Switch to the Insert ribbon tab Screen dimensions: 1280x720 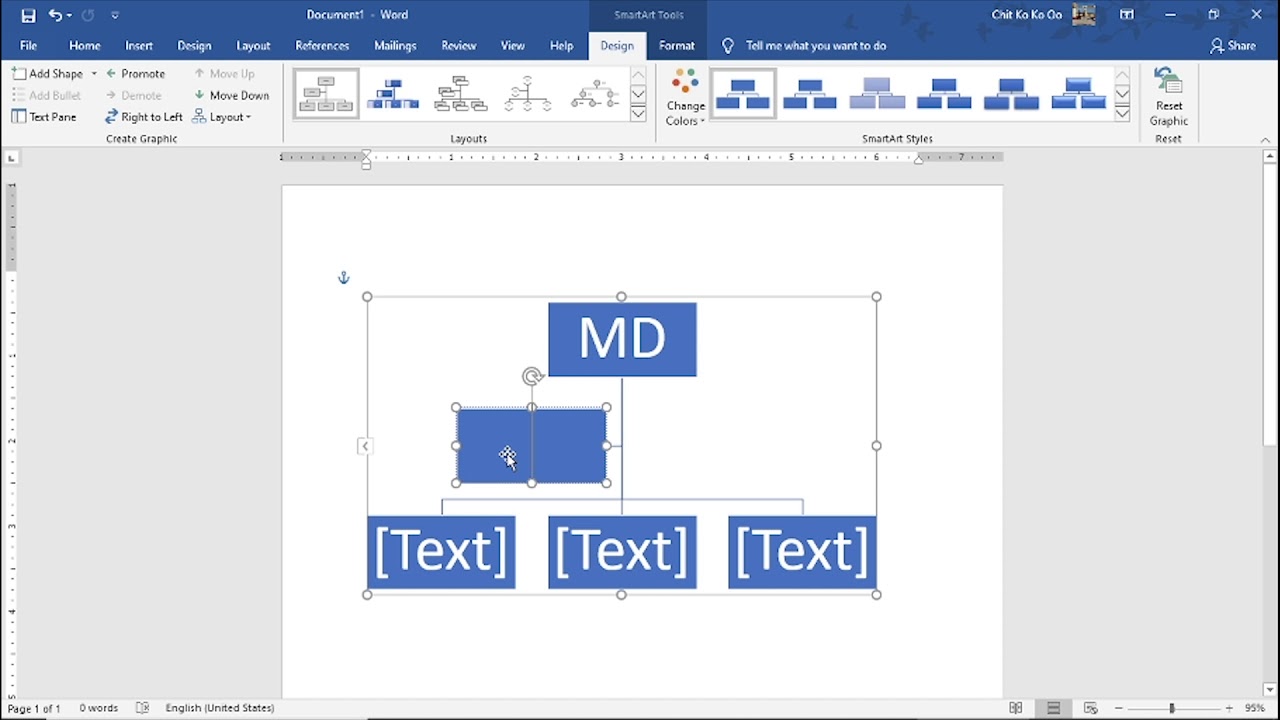pos(139,46)
